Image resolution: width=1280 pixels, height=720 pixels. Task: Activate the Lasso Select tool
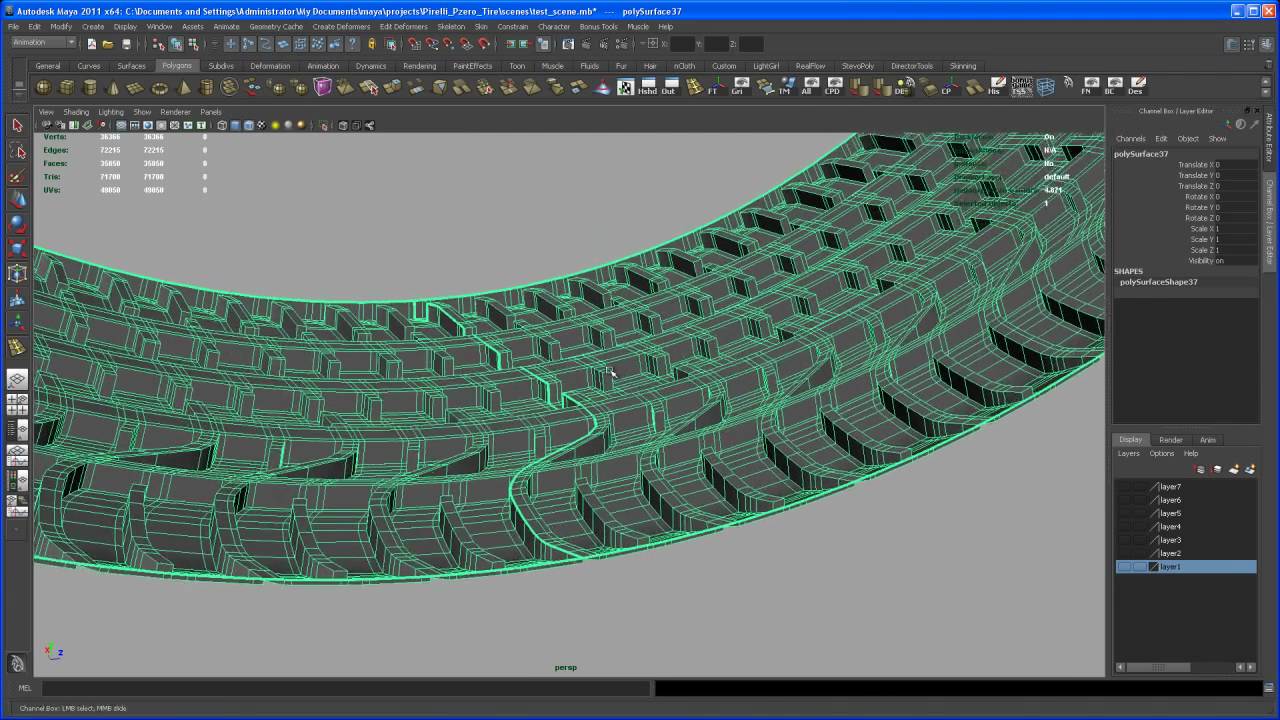click(x=17, y=151)
